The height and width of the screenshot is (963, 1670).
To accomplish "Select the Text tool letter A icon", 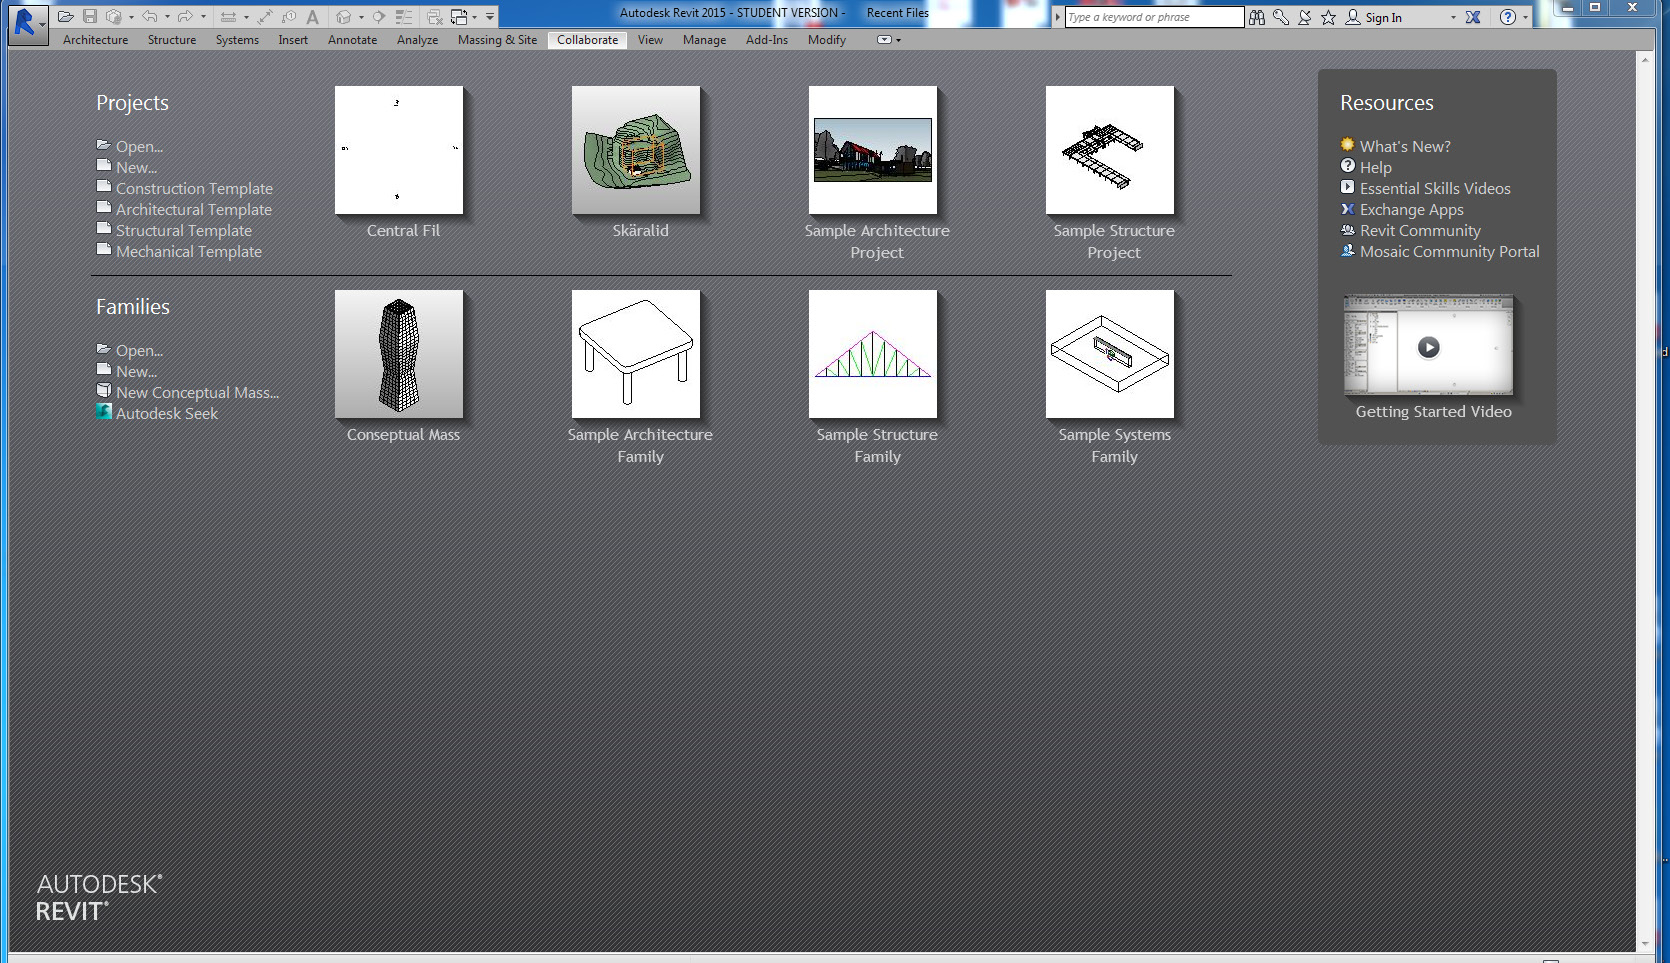I will 312,17.
